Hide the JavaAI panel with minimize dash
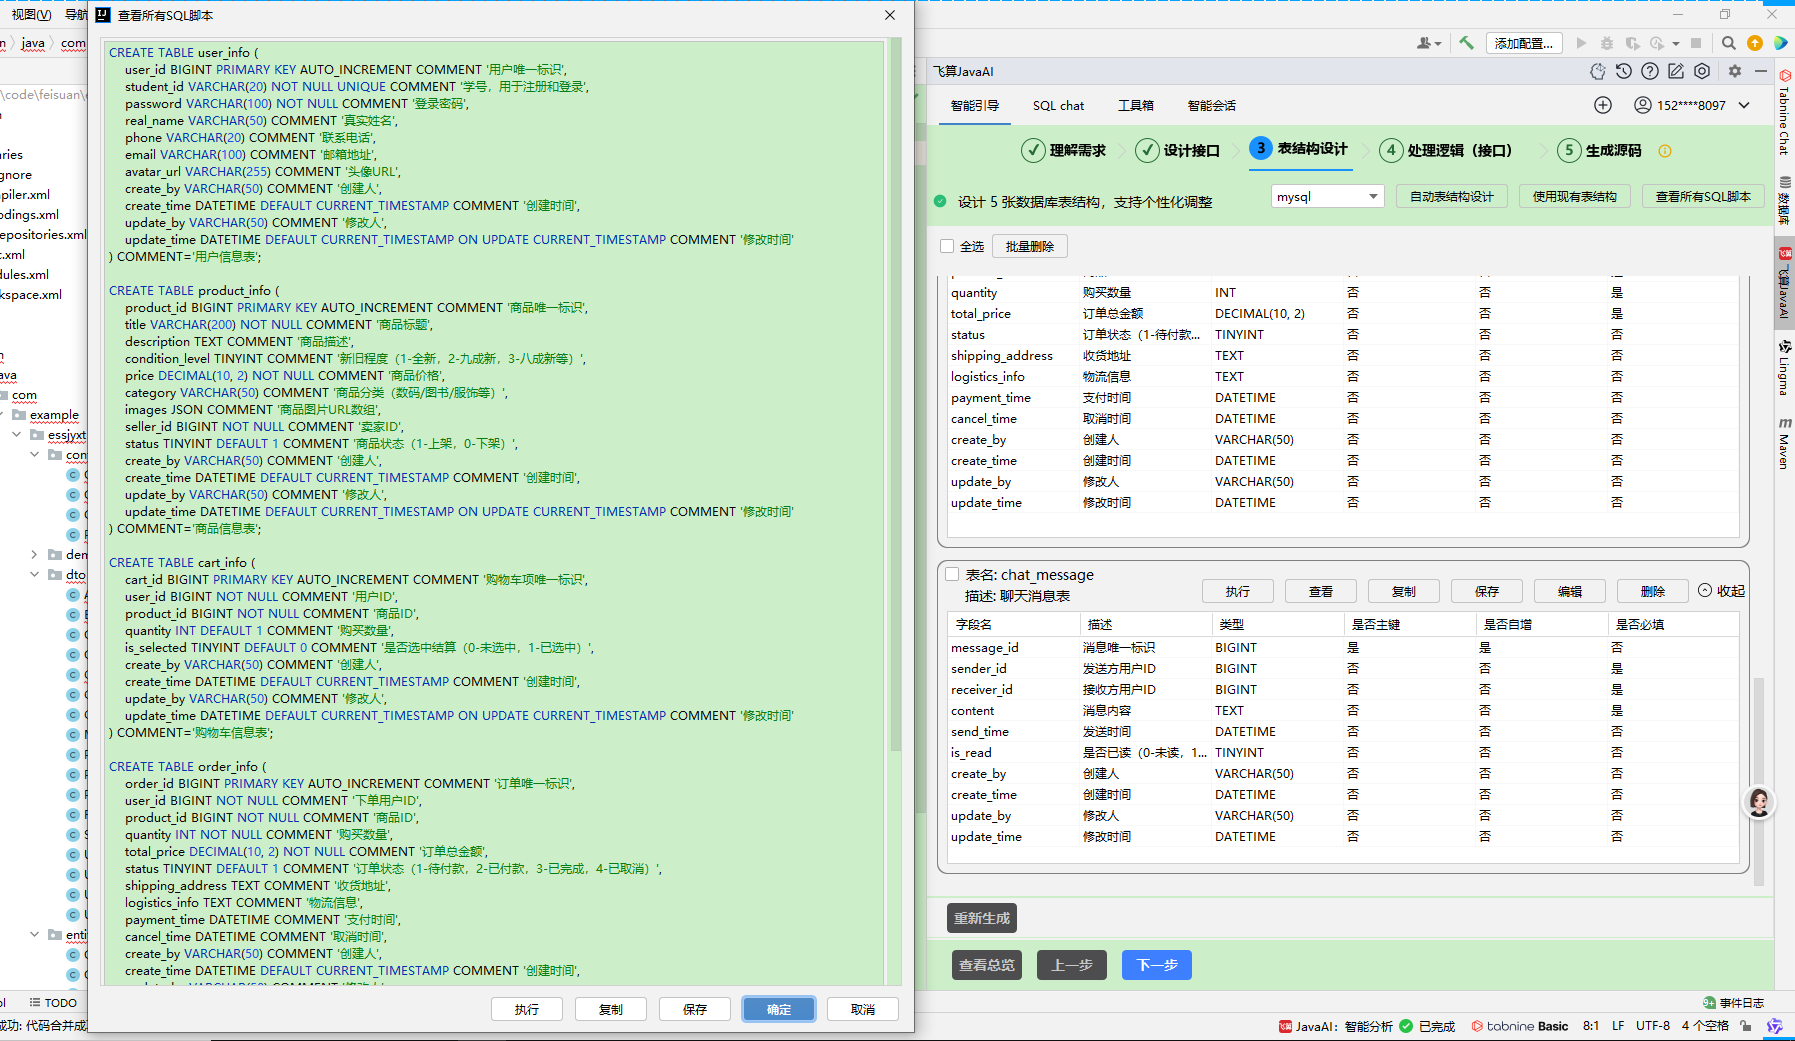1795x1041 pixels. 1761,71
